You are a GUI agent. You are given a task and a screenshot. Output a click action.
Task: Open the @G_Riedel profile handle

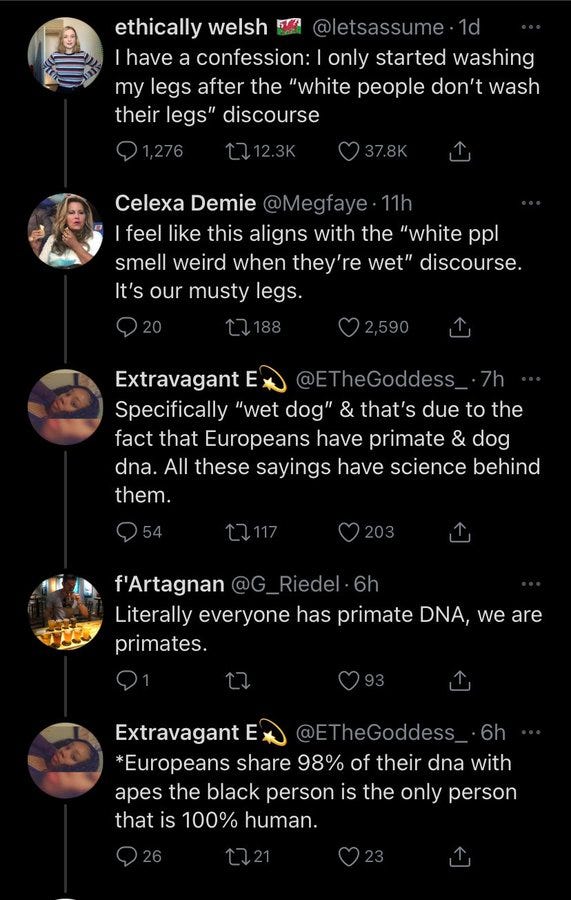[x=285, y=584]
